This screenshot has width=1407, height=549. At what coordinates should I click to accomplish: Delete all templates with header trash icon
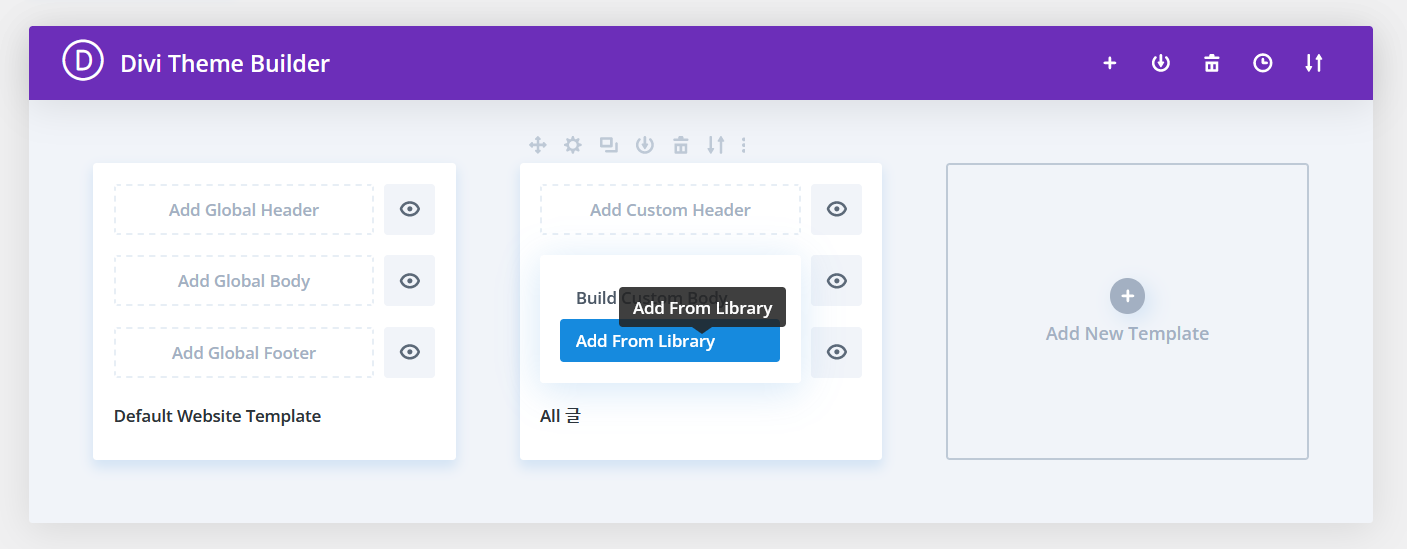(1212, 63)
